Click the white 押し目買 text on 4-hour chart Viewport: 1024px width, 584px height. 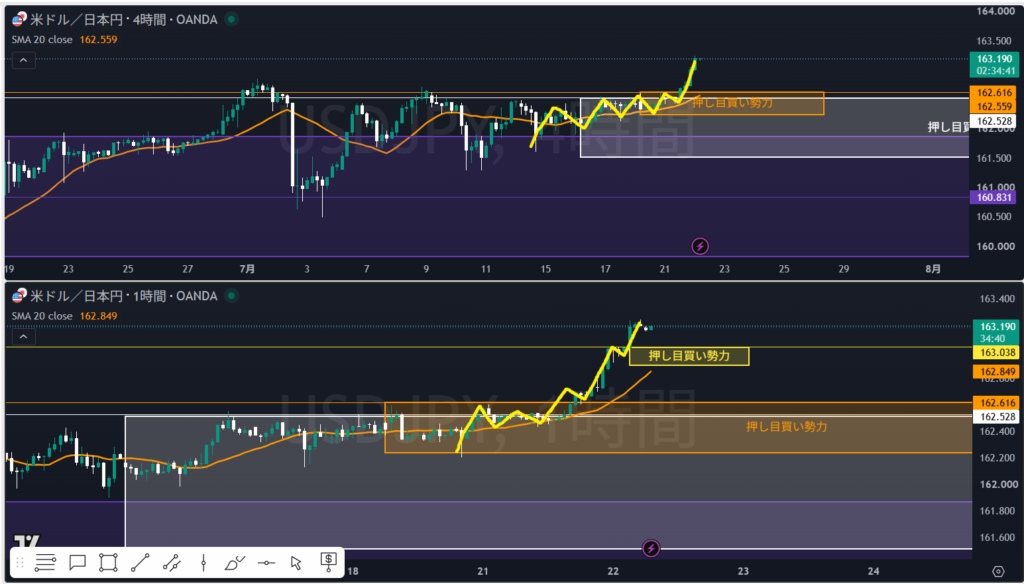[x=948, y=127]
